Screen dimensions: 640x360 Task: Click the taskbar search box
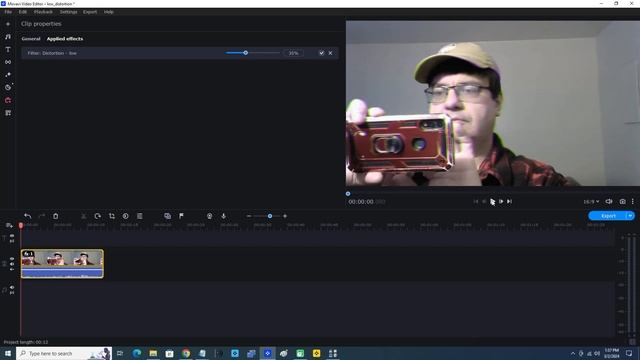[64, 353]
